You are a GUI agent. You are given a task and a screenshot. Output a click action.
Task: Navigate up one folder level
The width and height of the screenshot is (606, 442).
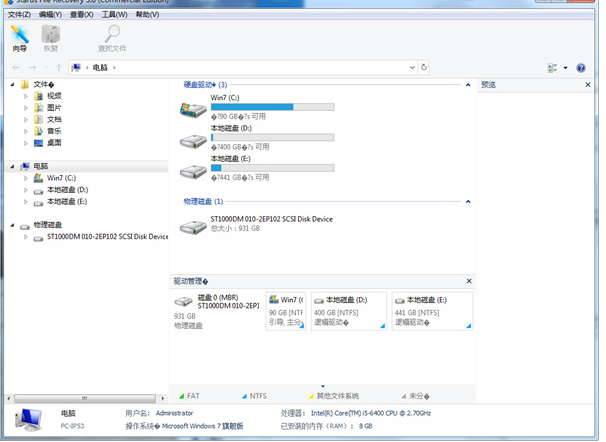point(59,68)
